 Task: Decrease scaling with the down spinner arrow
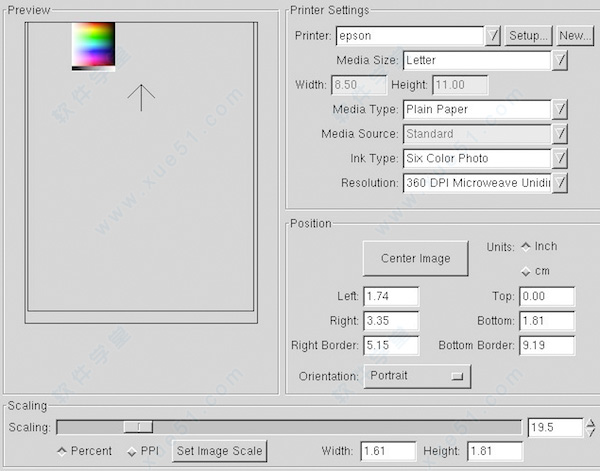click(x=591, y=432)
